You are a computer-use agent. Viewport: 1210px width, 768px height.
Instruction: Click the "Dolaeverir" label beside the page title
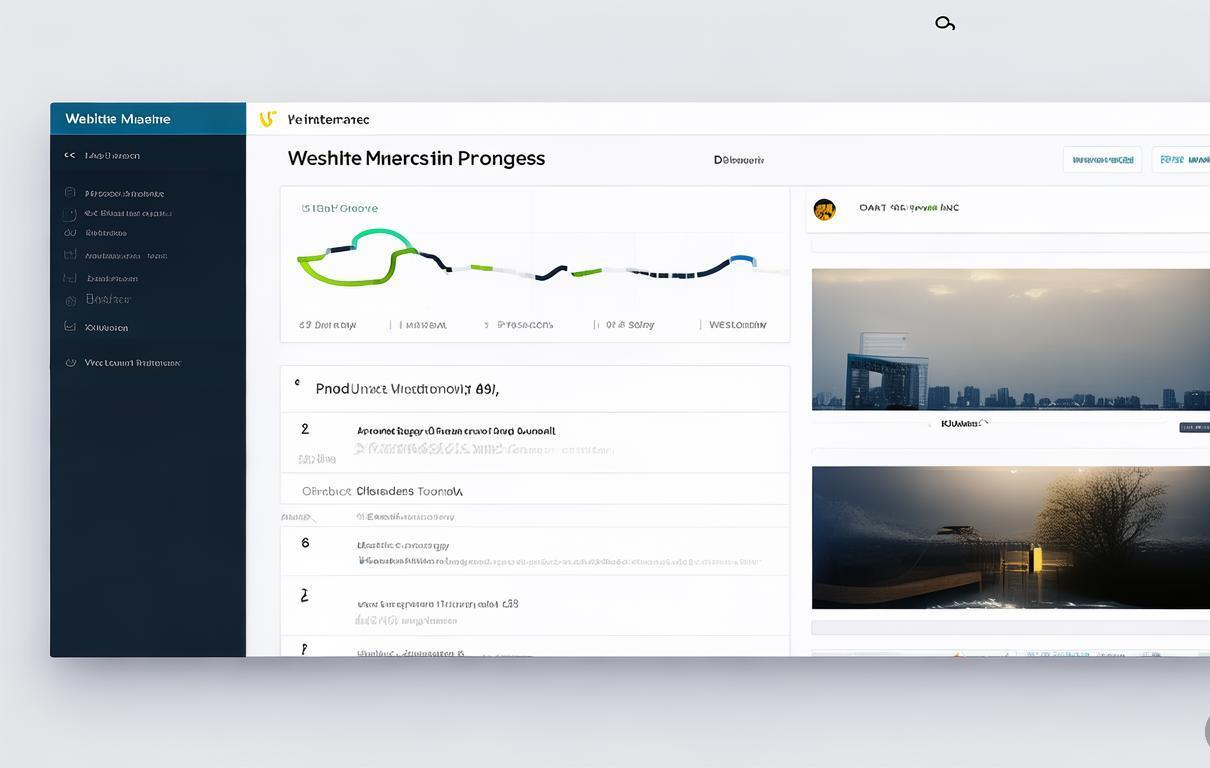pyautogui.click(x=739, y=159)
